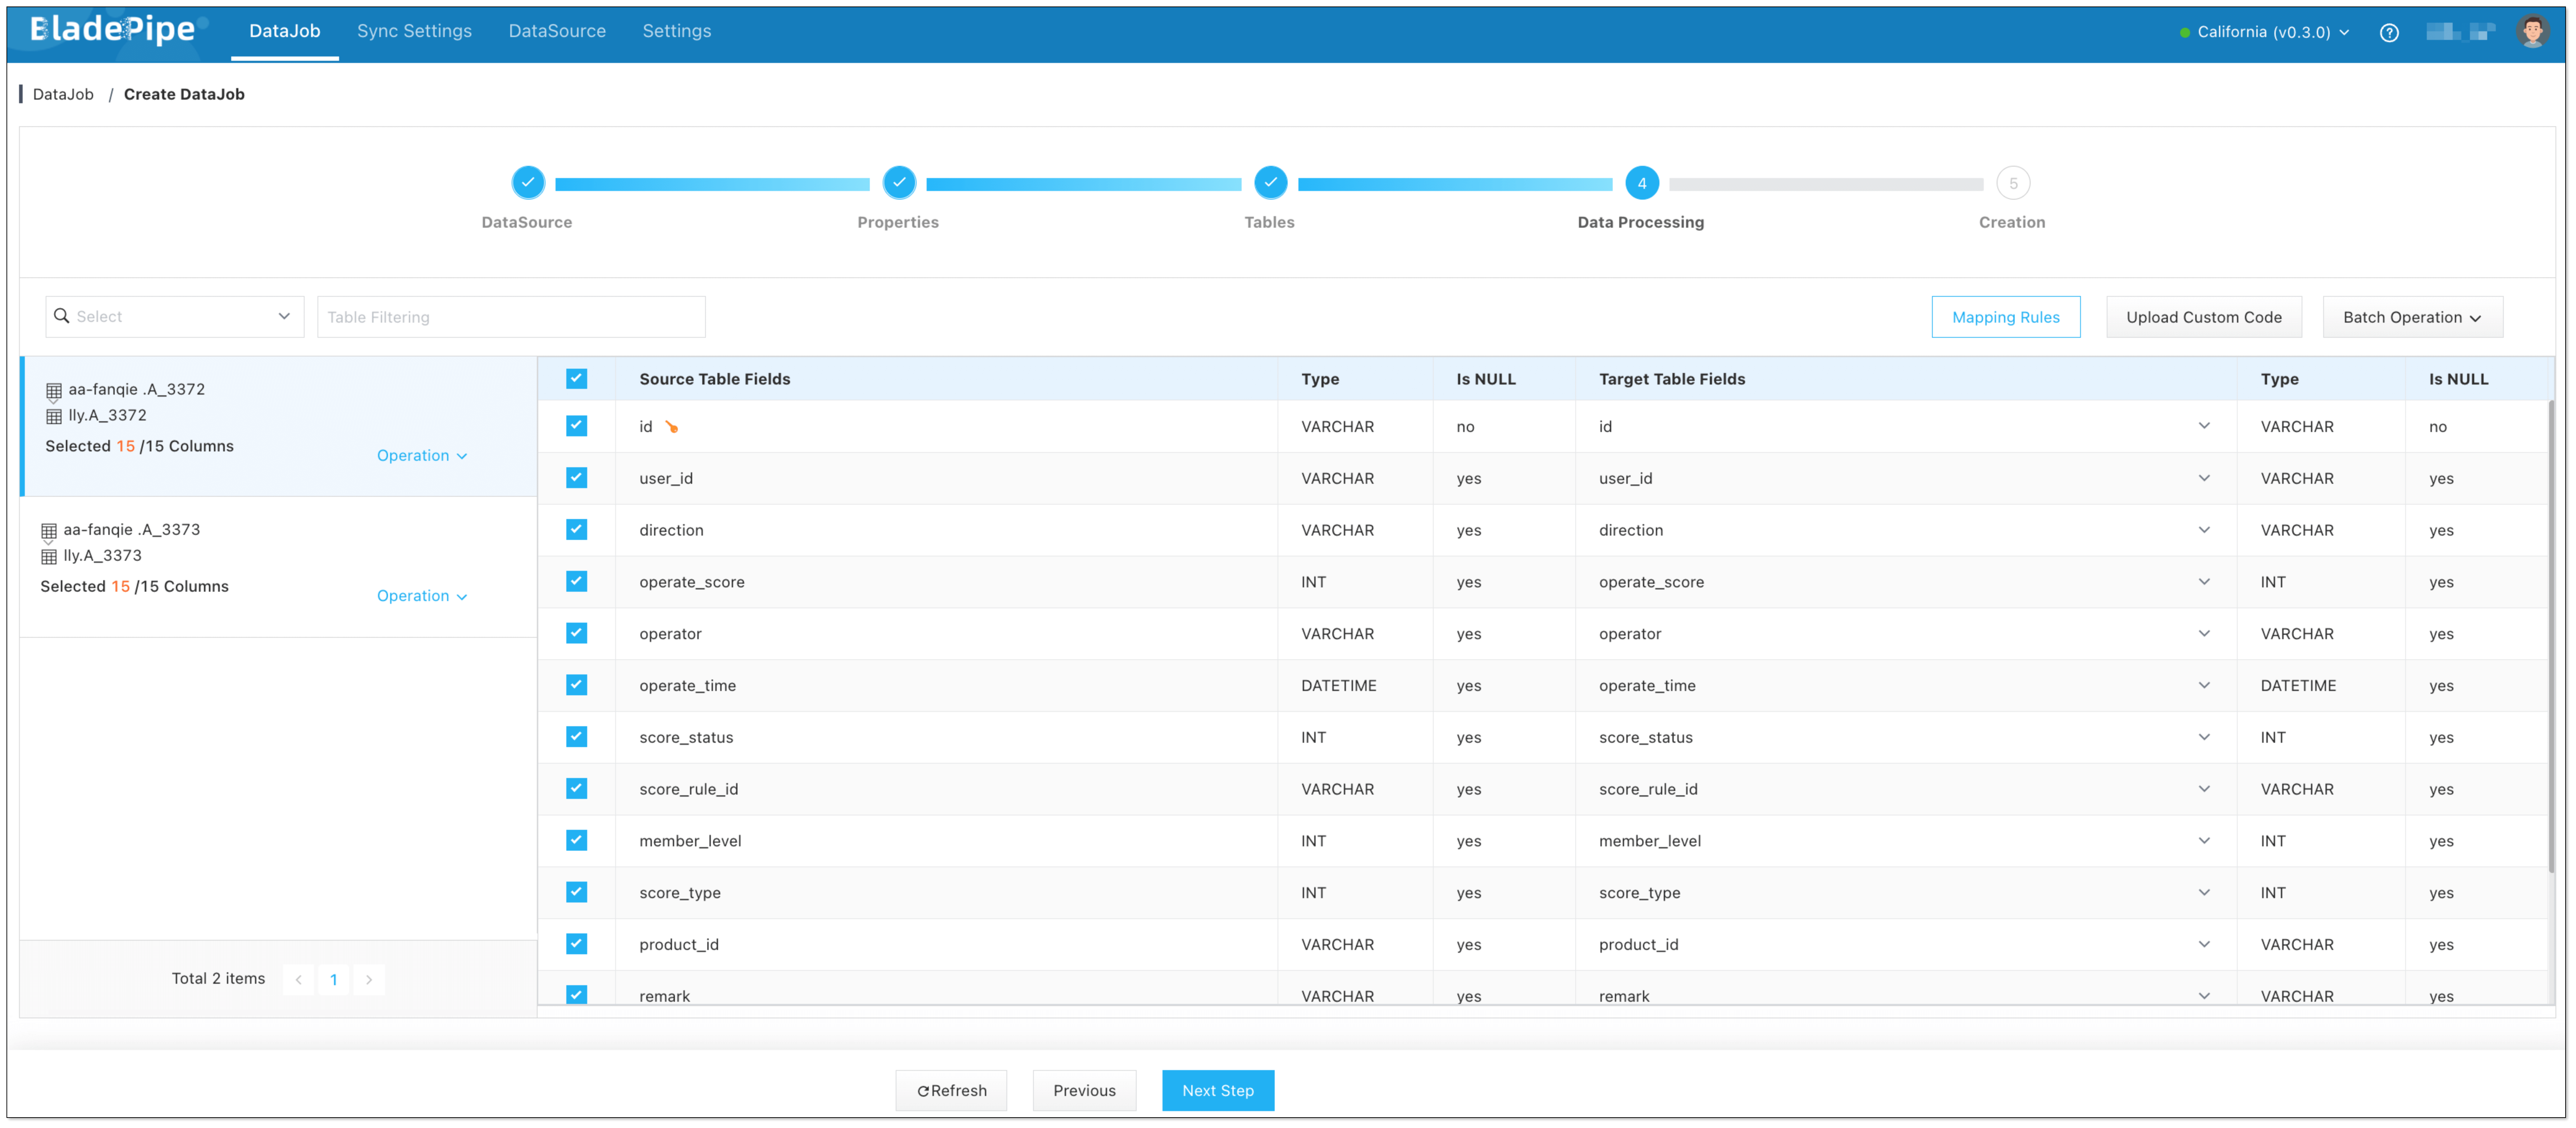Uncheck the user_id field checkbox

[x=576, y=478]
